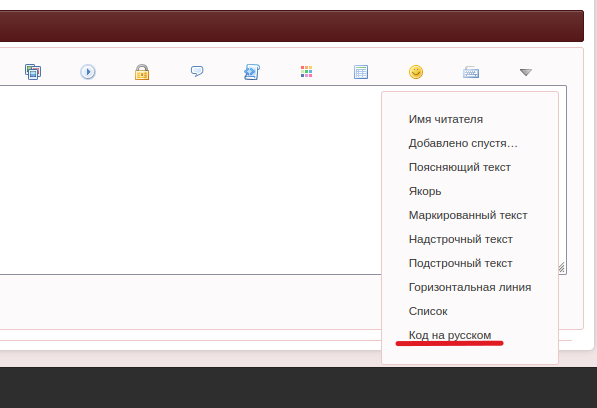The image size is (597, 408).
Task: Select "Добавлено спустя…" menu item
Action: (463, 143)
